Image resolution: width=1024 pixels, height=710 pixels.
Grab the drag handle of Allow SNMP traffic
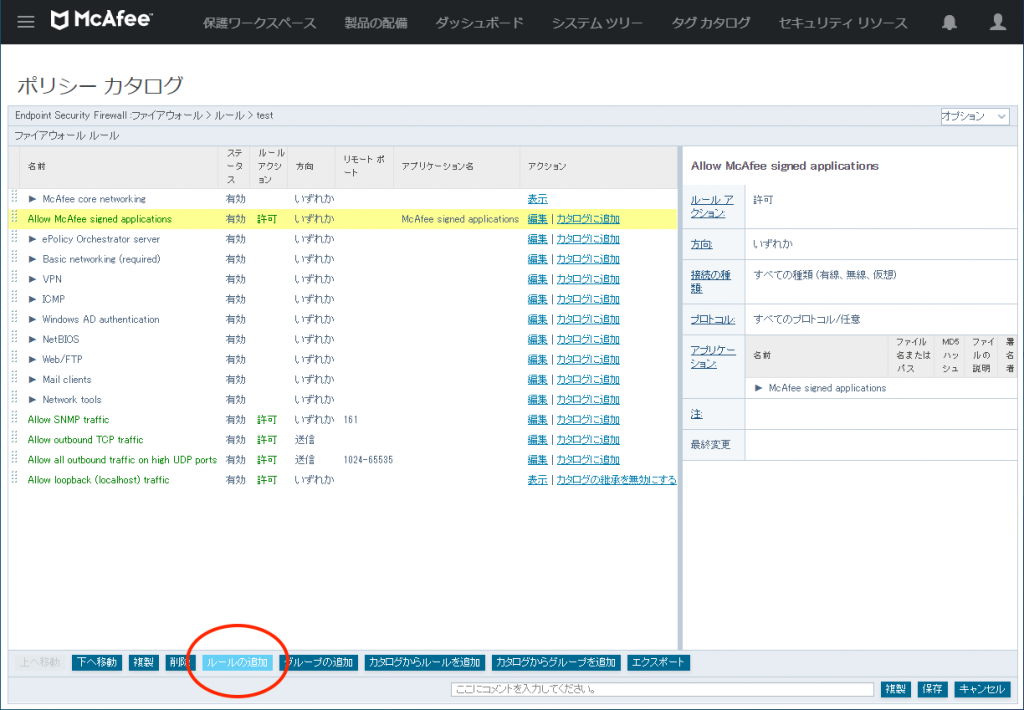[14, 419]
